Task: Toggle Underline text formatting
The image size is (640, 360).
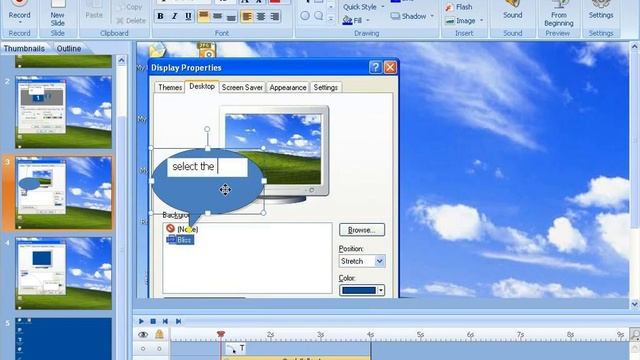Action: (x=188, y=16)
